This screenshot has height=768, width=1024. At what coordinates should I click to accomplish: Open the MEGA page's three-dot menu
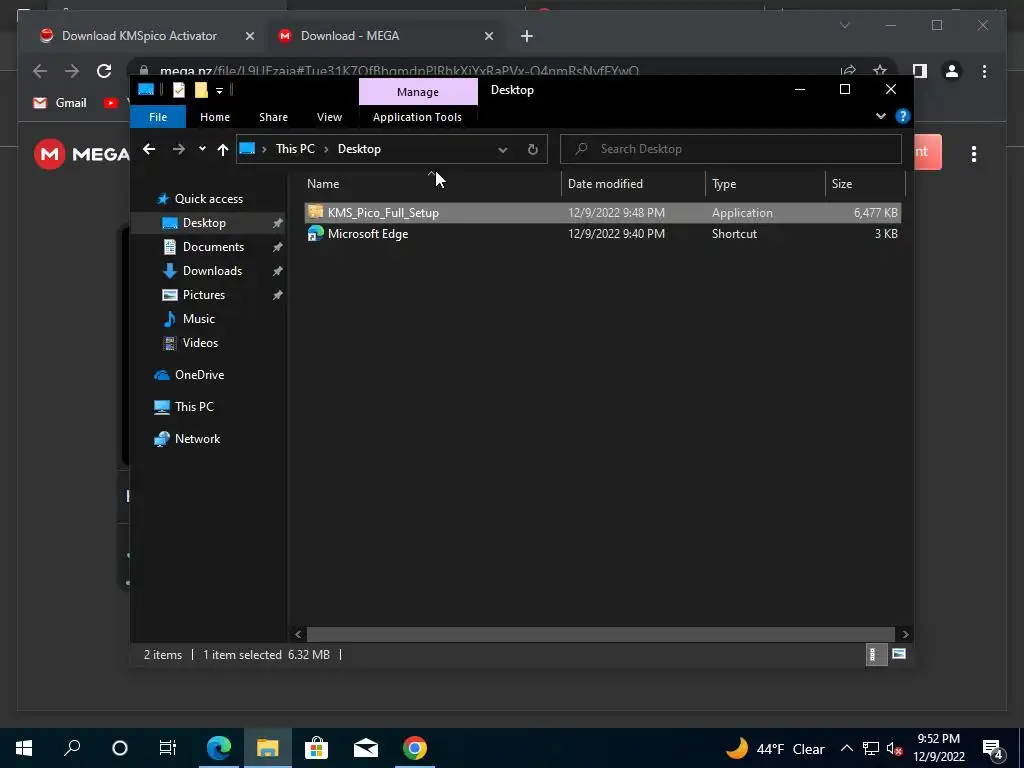click(x=974, y=154)
